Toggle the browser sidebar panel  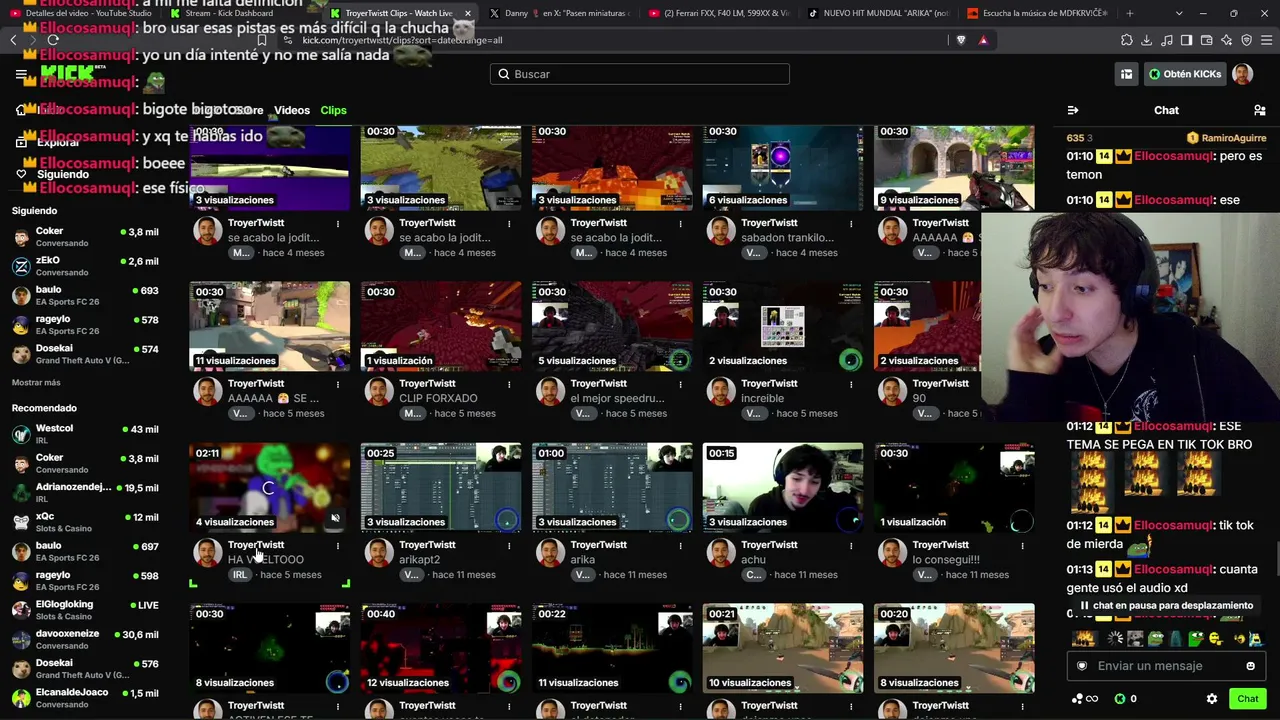point(1186,40)
